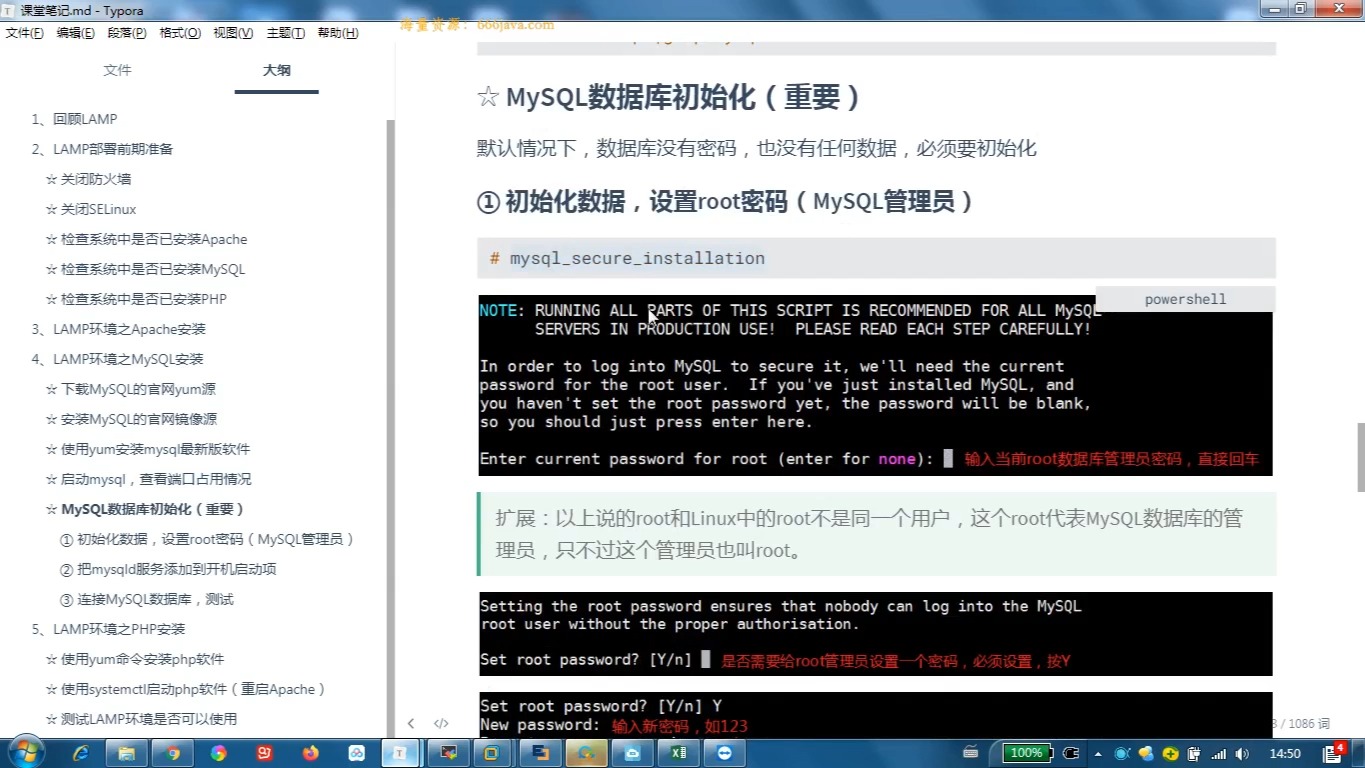Toggle source code mode icon
The image size is (1365, 768).
click(x=441, y=723)
